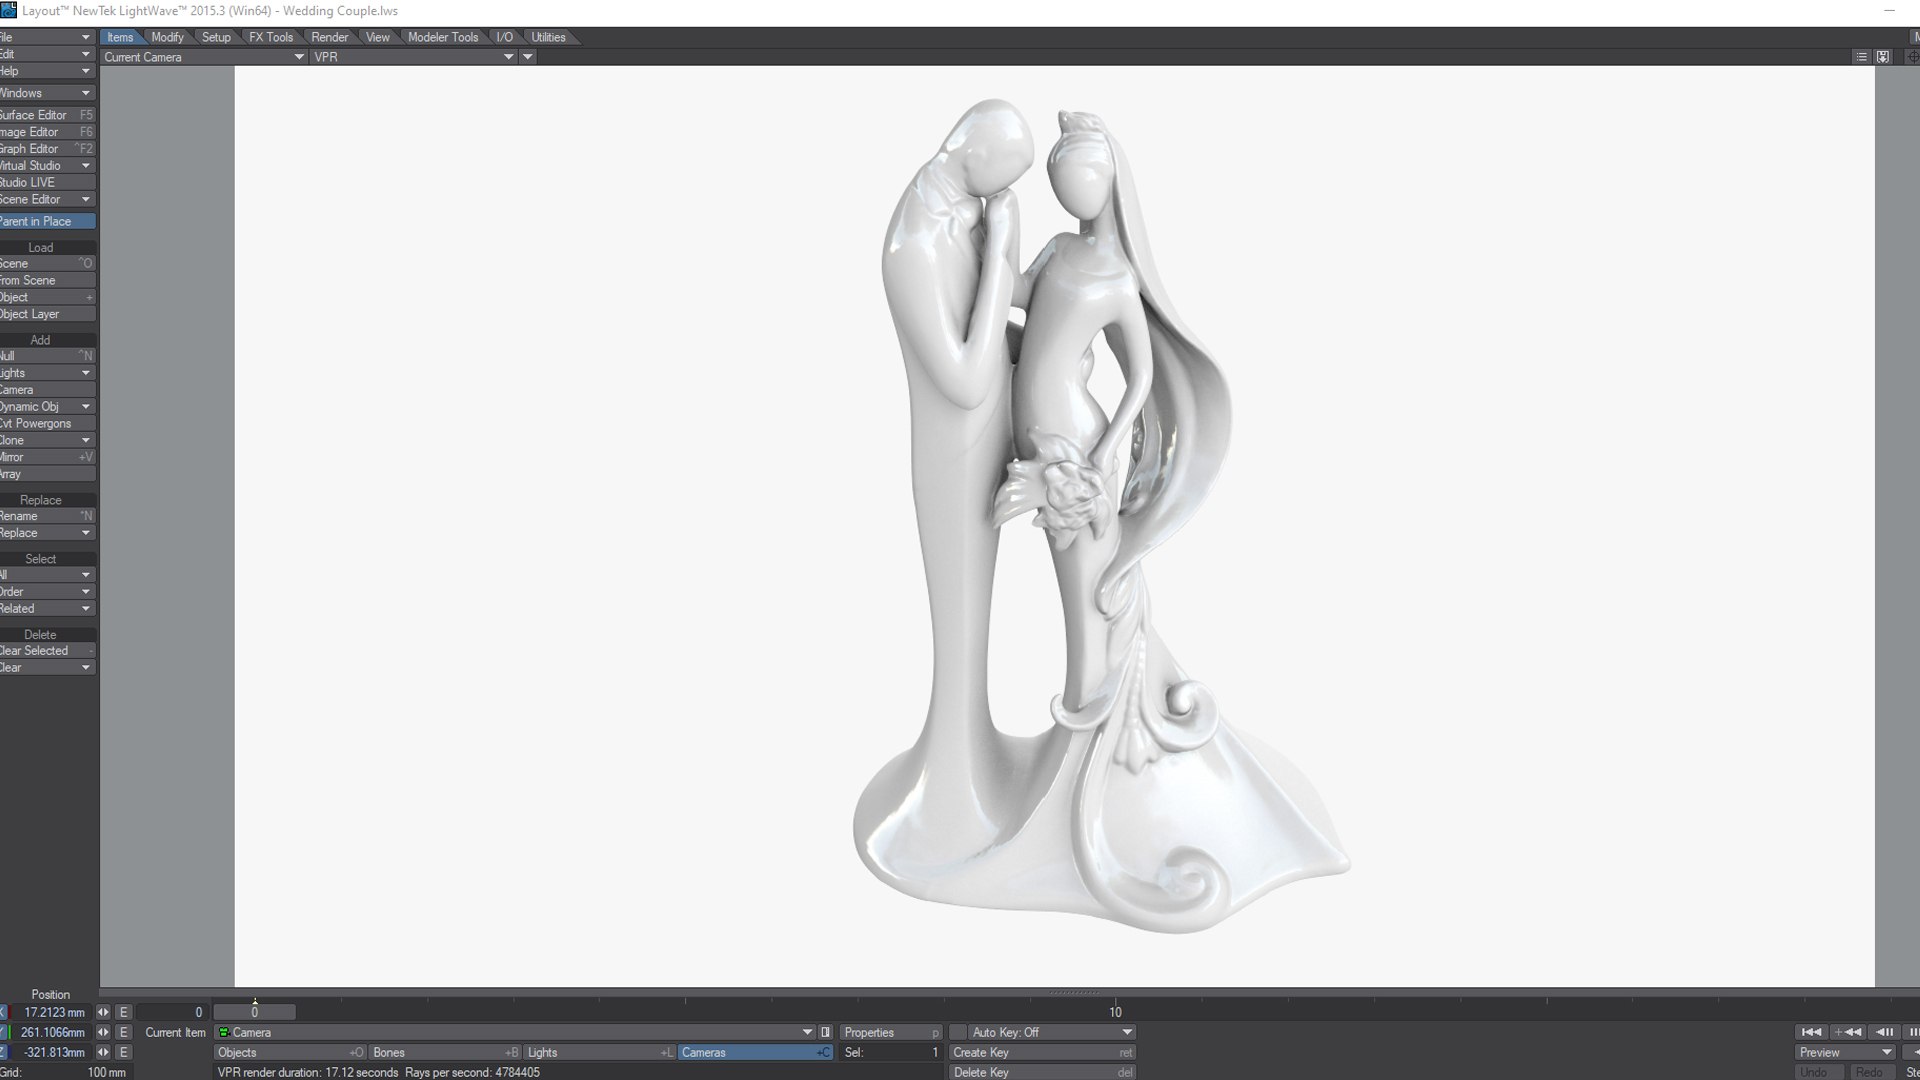Screen dimensions: 1920x1080
Task: Jump to first frame playback button
Action: pyautogui.click(x=1811, y=1032)
